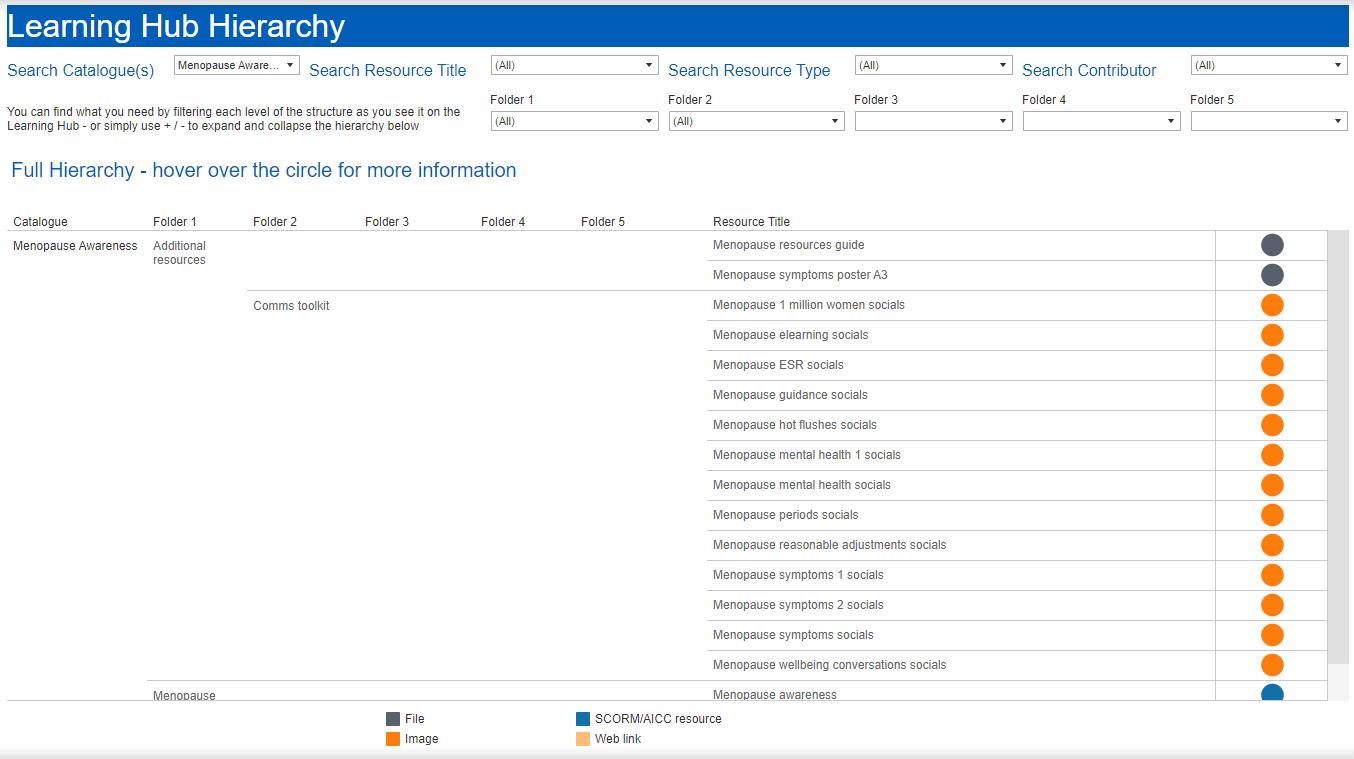Click the File icon beside Menopause resources guide
This screenshot has height=759, width=1354.
pyautogui.click(x=1270, y=244)
